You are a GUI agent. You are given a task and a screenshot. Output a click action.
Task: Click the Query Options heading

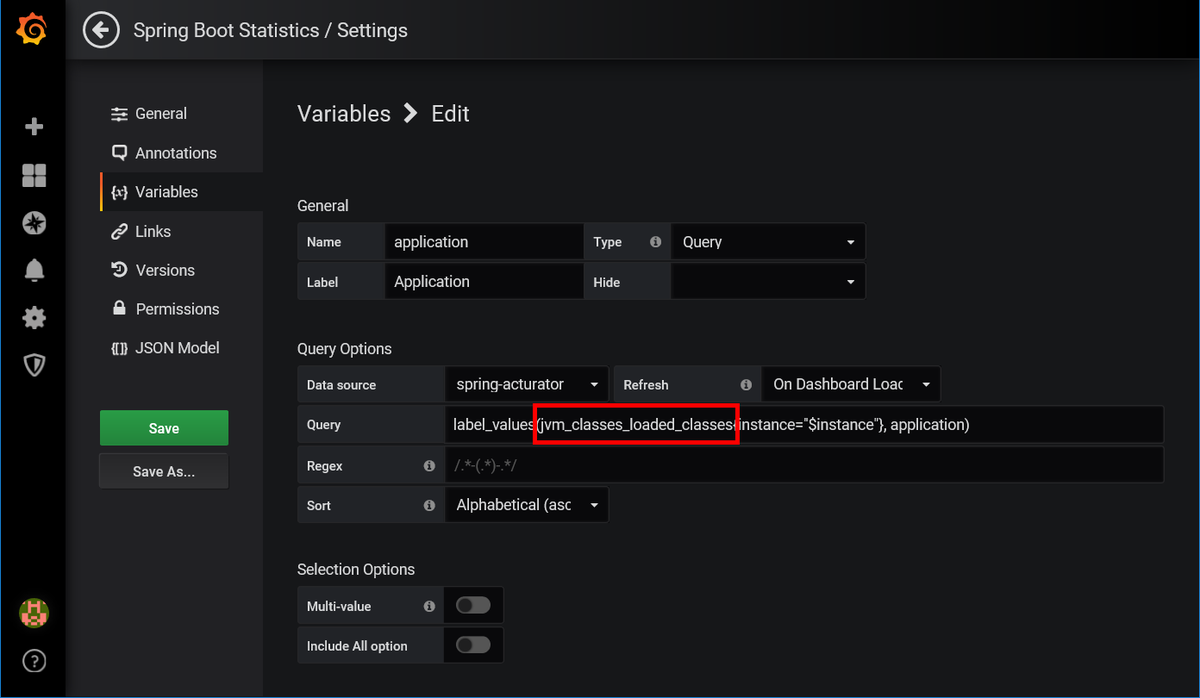click(x=344, y=349)
